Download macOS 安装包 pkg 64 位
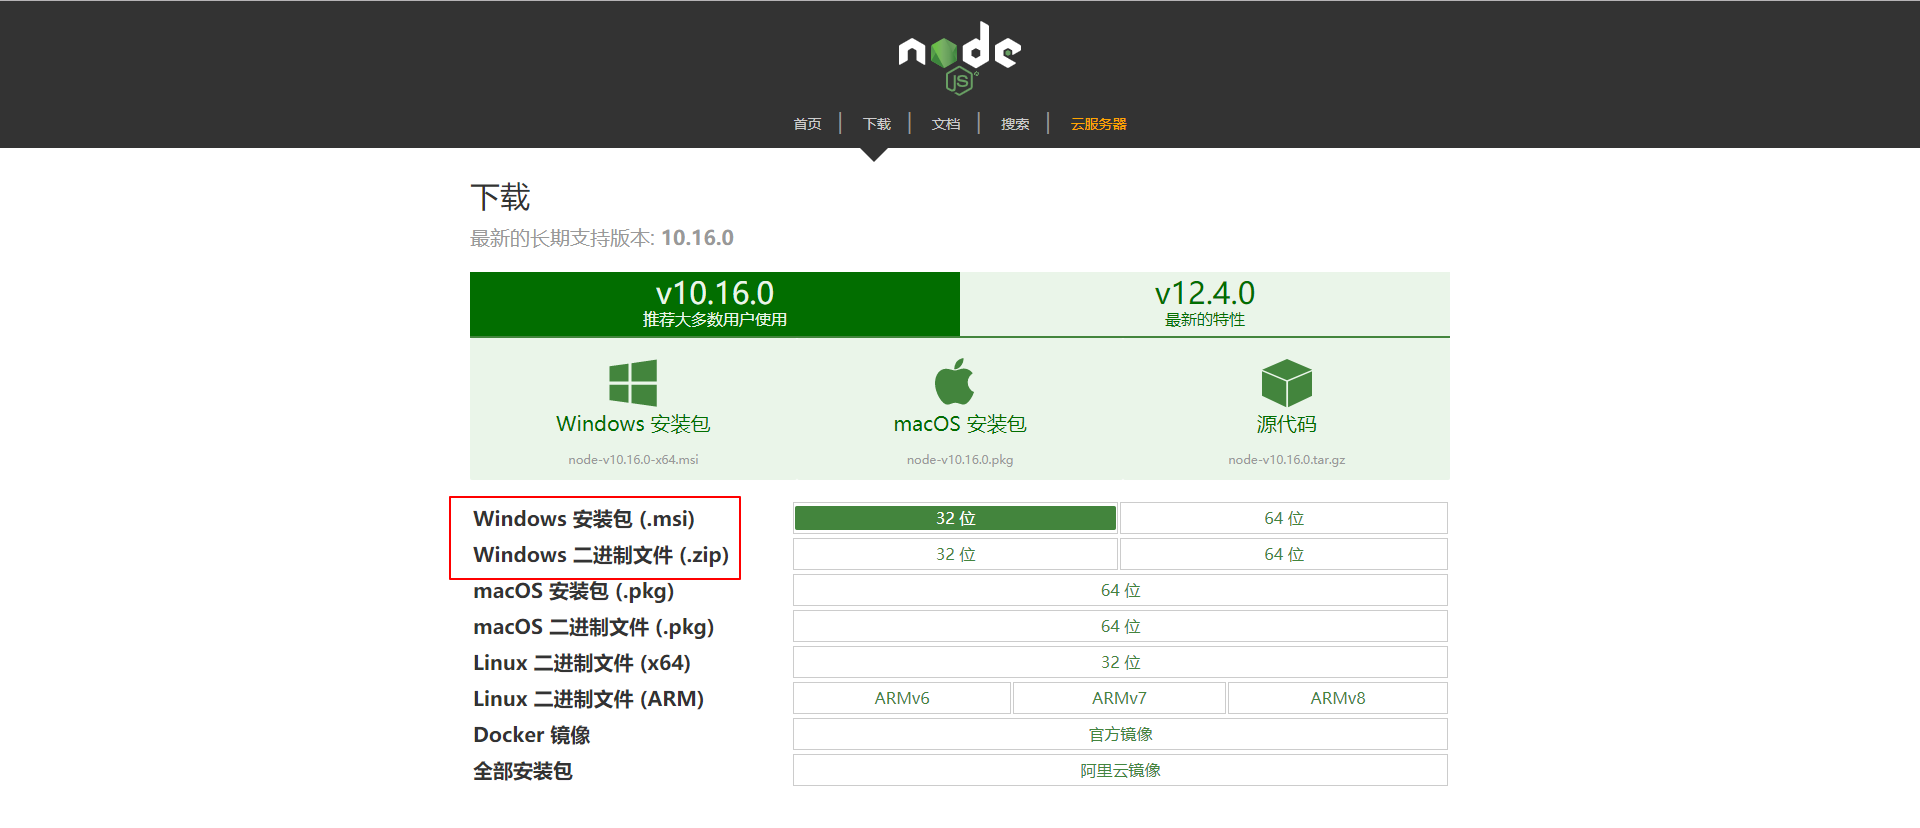 pos(1120,590)
